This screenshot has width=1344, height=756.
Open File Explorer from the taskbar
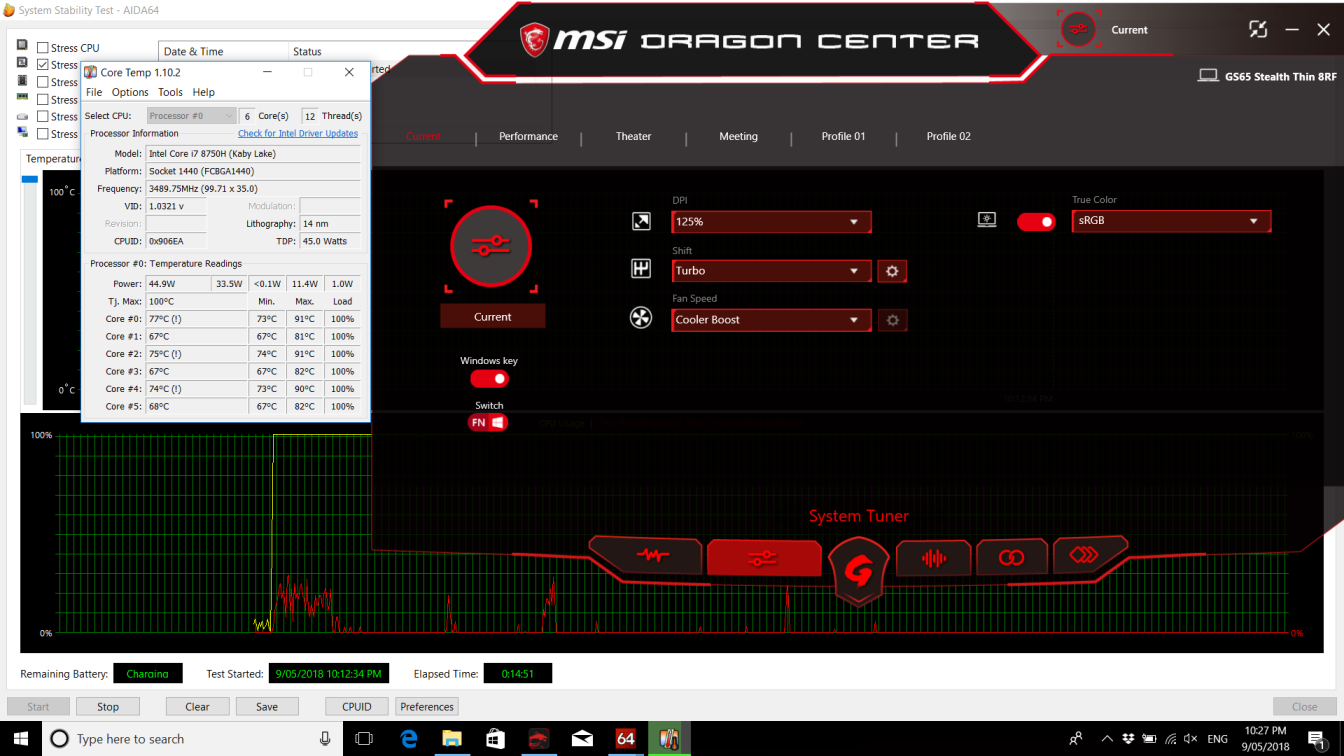click(x=452, y=739)
